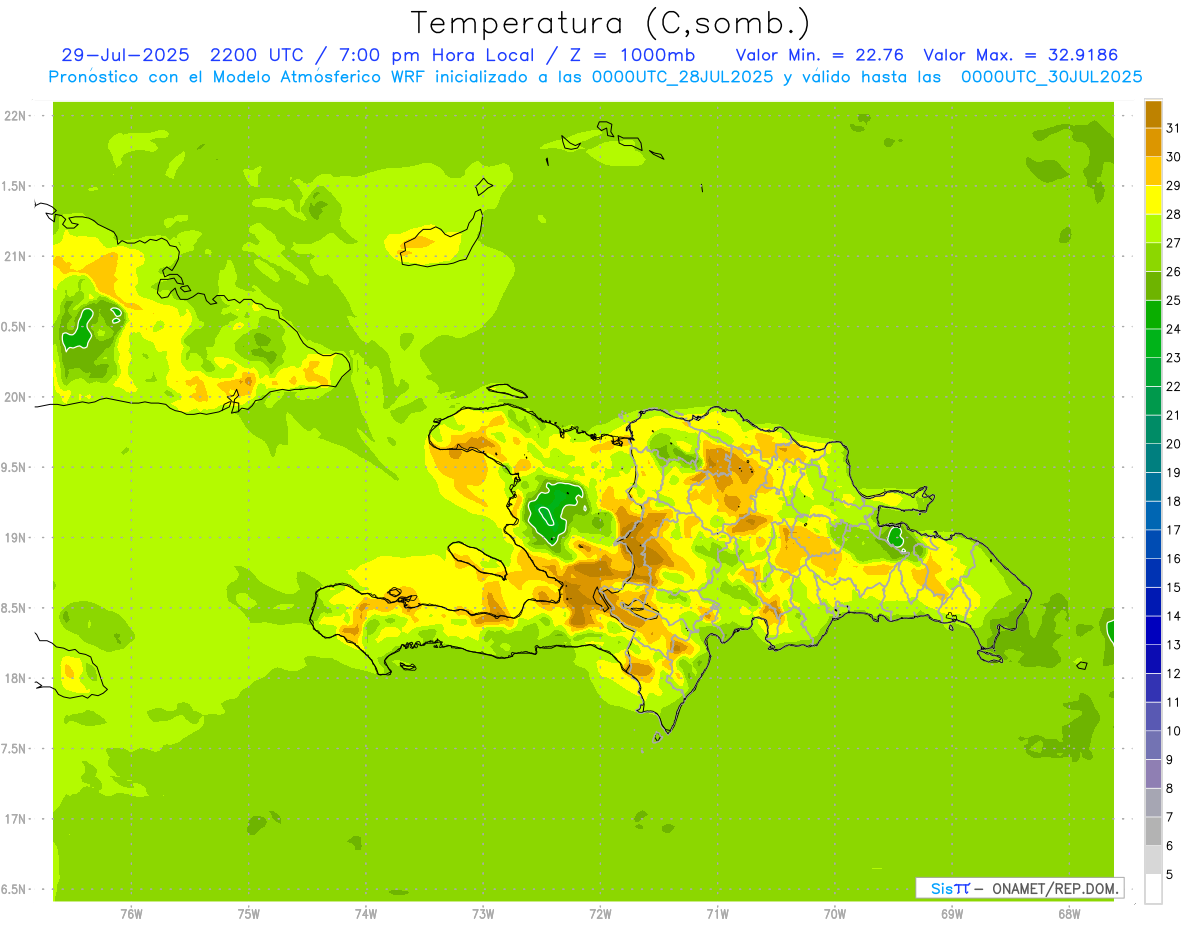Image resolution: width=1200 pixels, height=927 pixels.
Task: Click the legend value '5'
Action: point(1169,874)
